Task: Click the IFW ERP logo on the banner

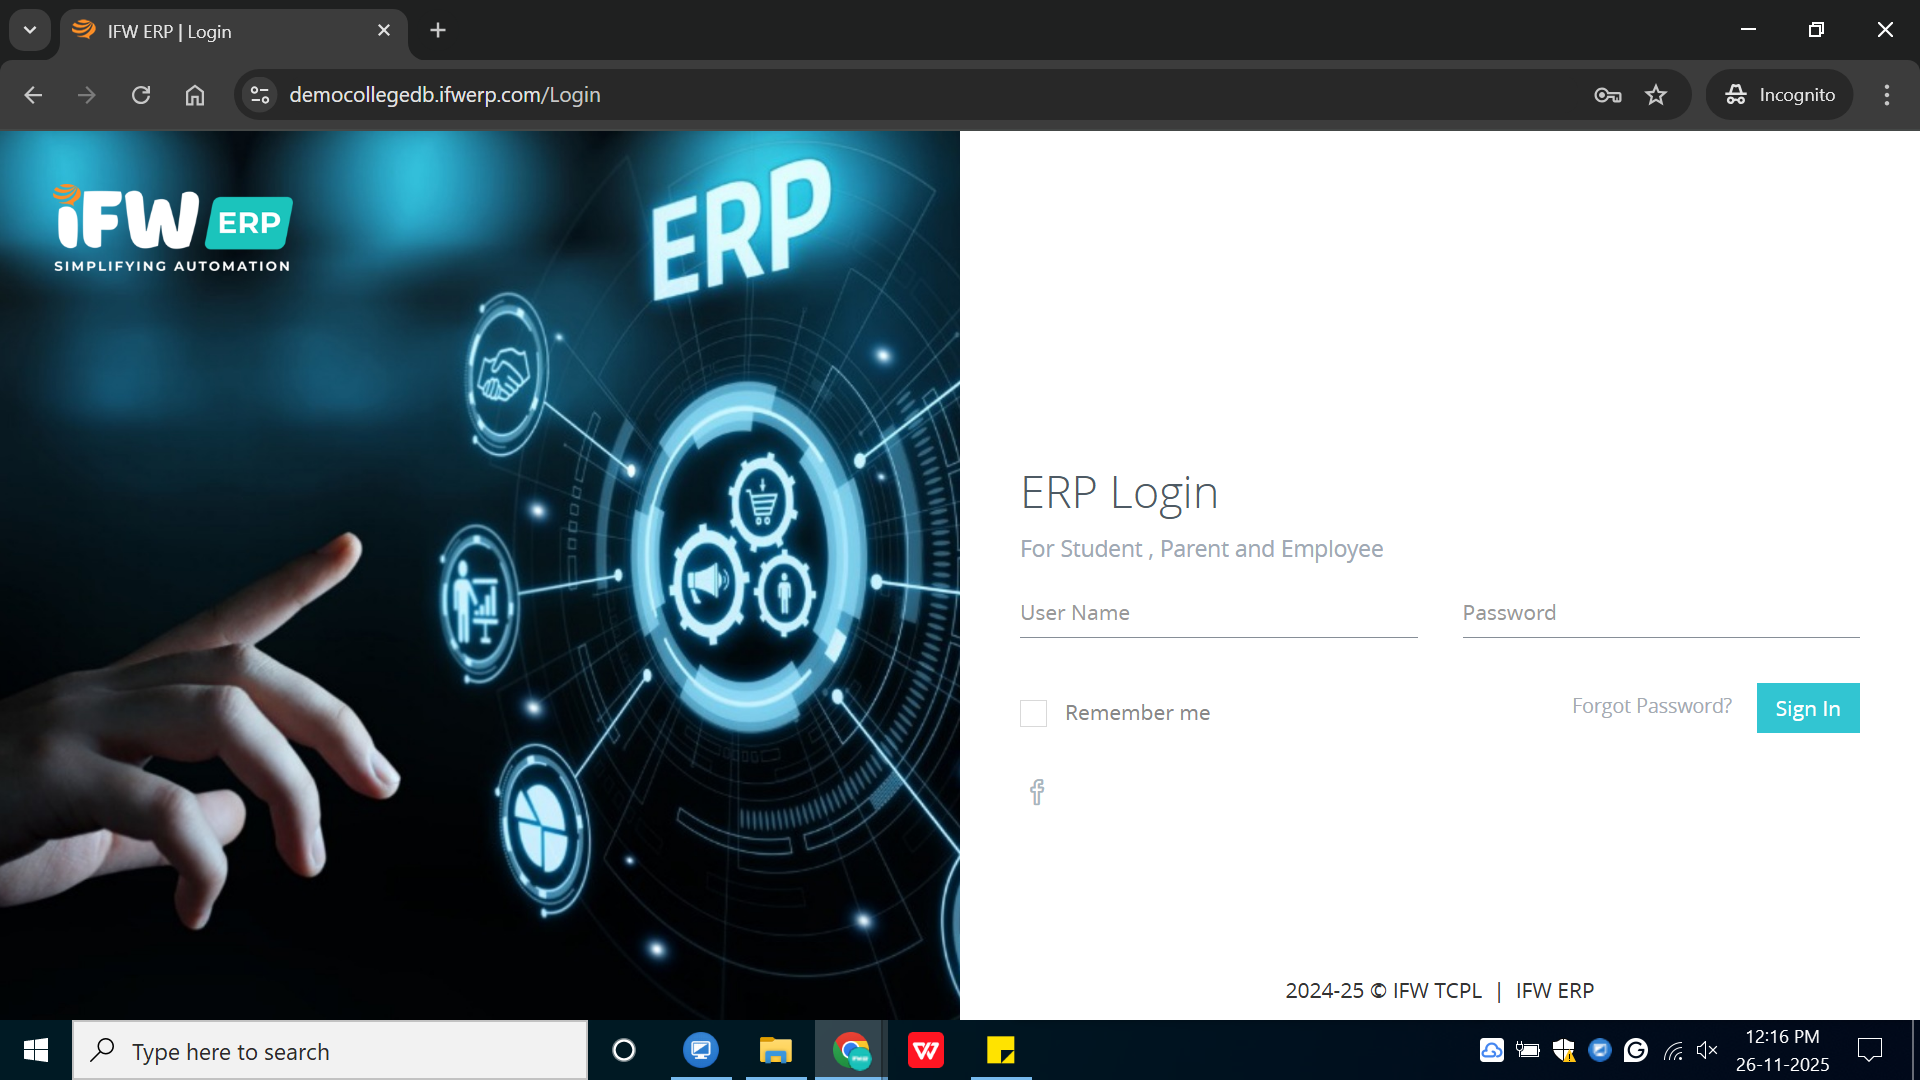Action: tap(173, 228)
